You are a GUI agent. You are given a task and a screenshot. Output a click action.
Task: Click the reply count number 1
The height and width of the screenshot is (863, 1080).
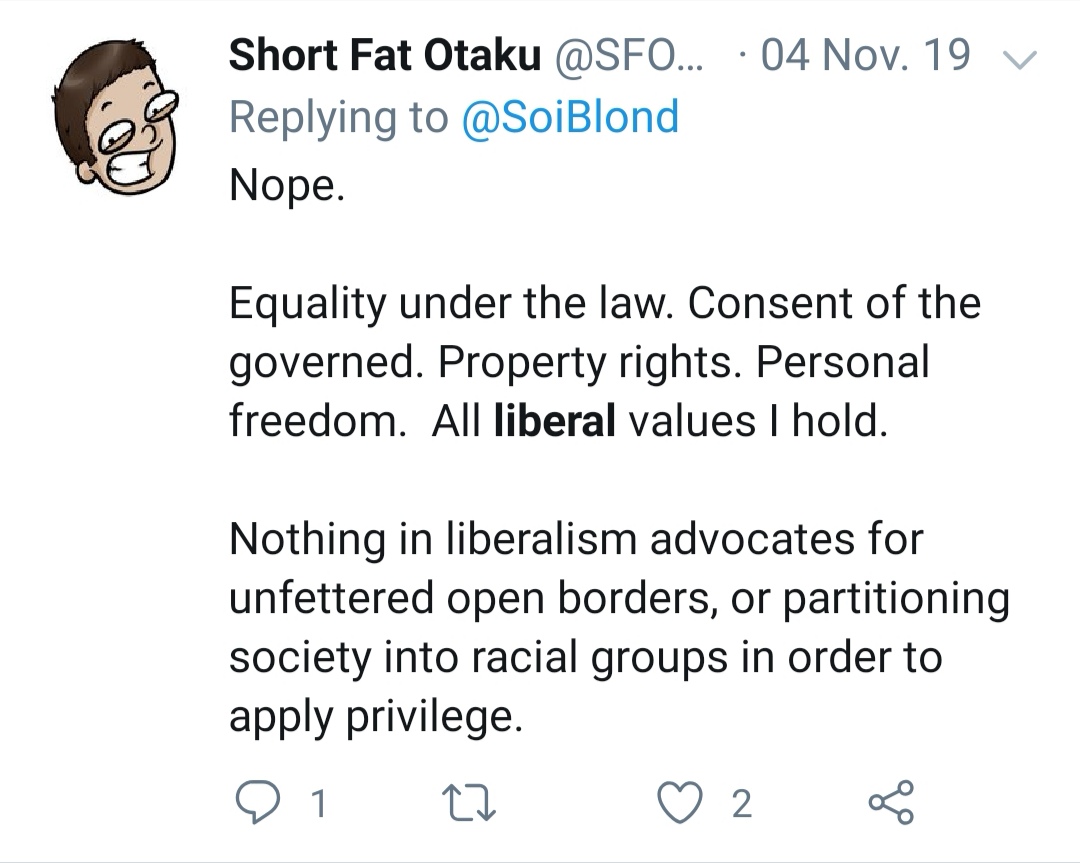(x=317, y=803)
